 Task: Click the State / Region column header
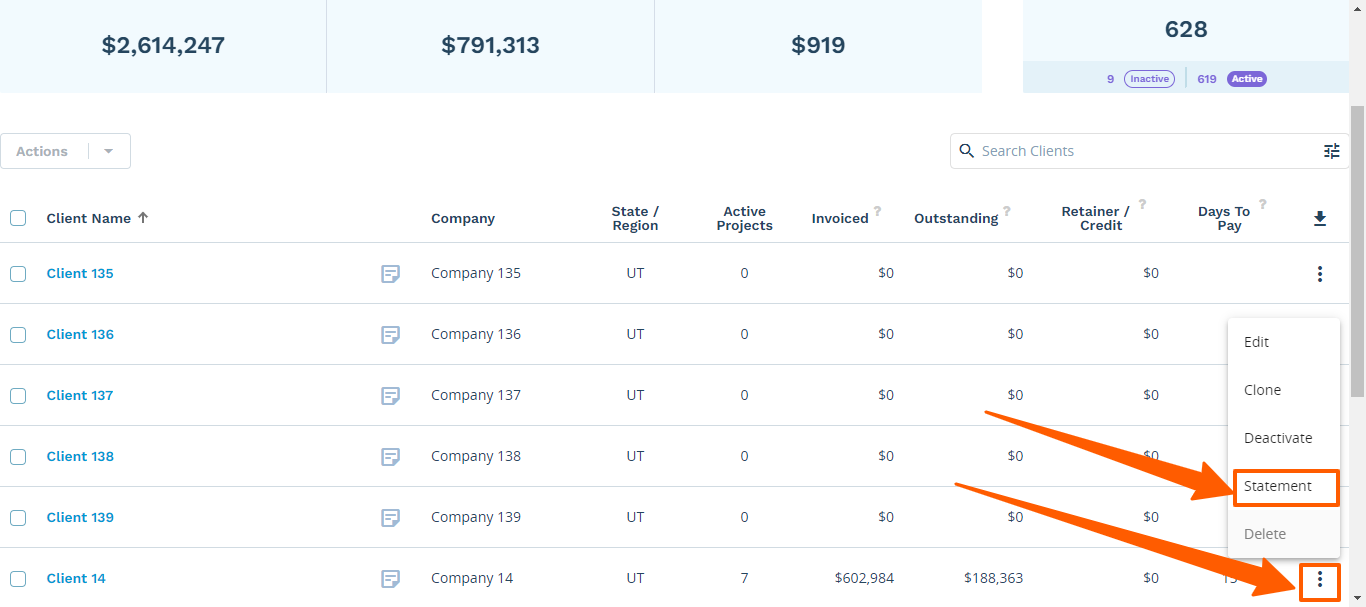(x=635, y=219)
